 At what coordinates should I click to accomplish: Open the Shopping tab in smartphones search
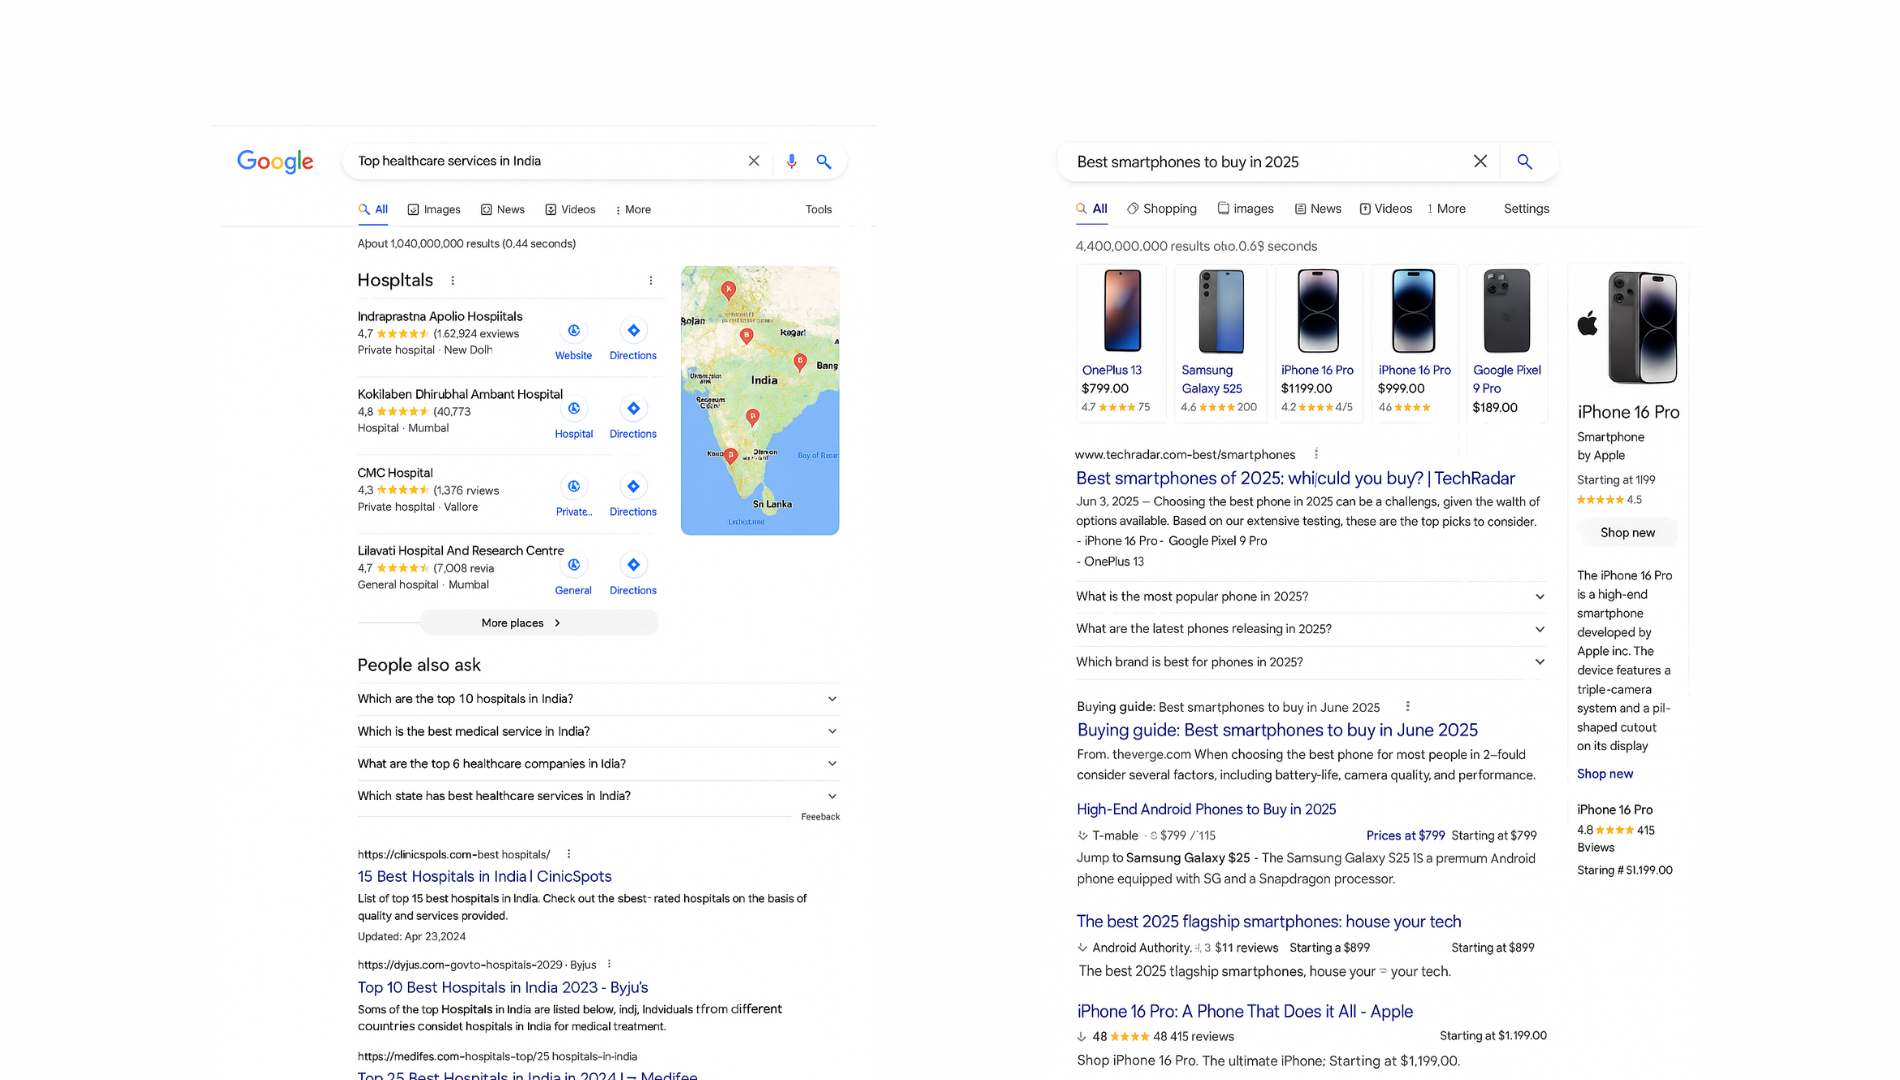pos(1162,209)
